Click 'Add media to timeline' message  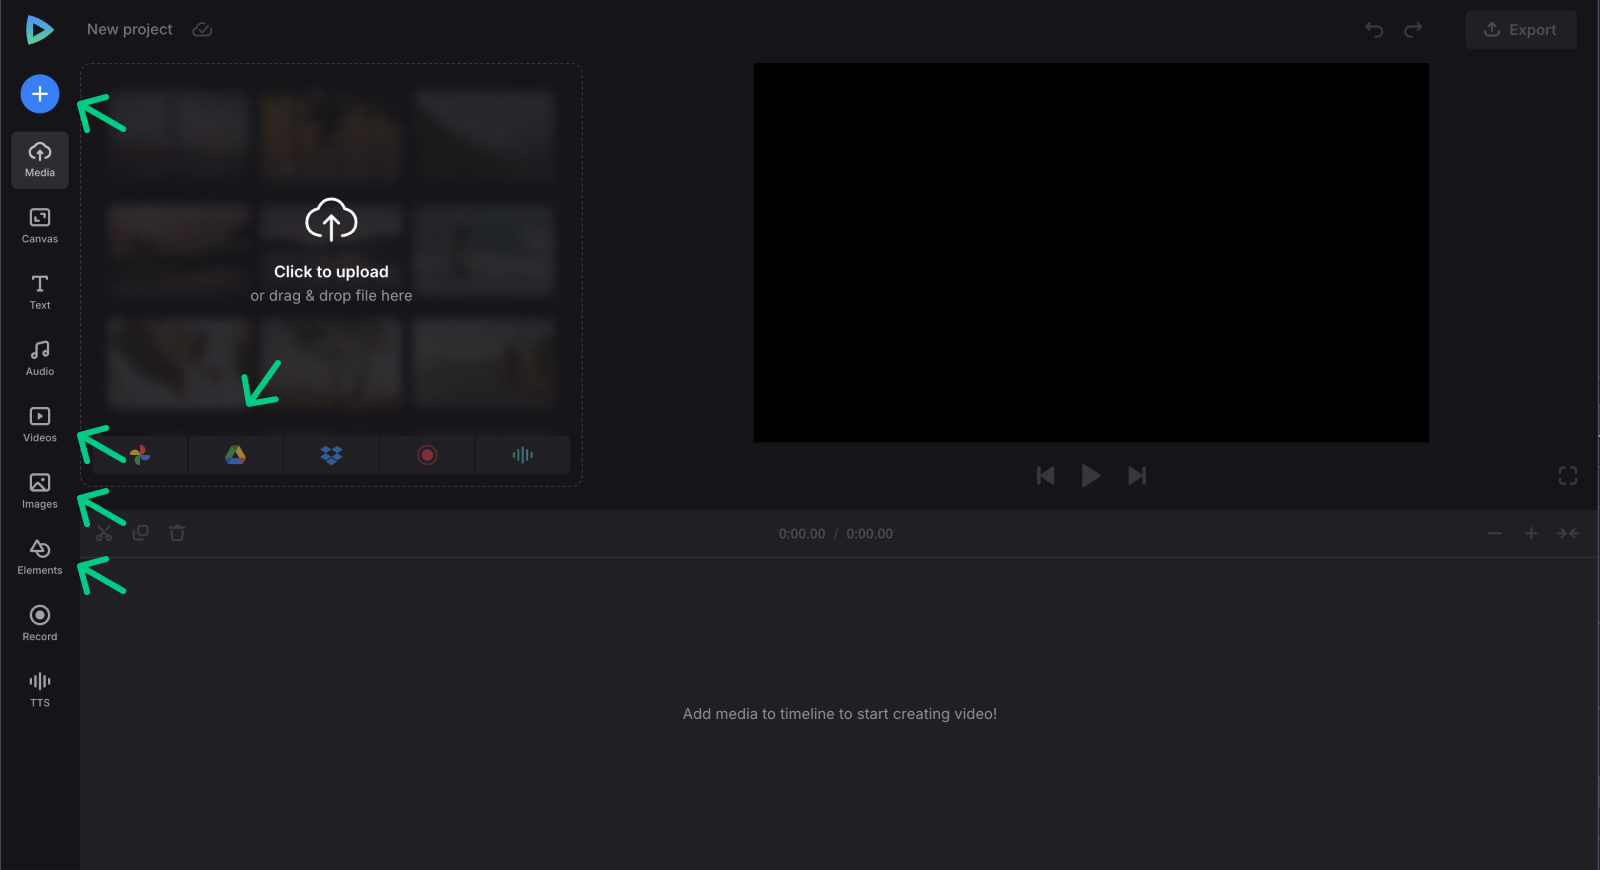[840, 714]
